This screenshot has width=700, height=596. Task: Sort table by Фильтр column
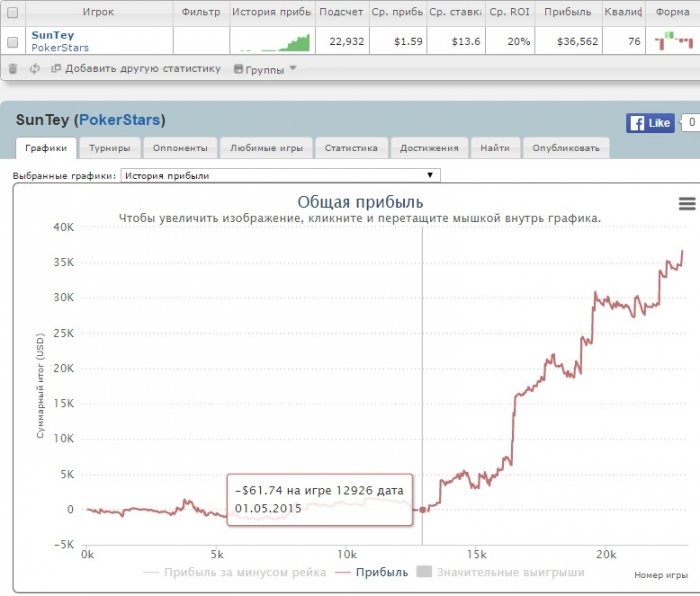[x=201, y=12]
